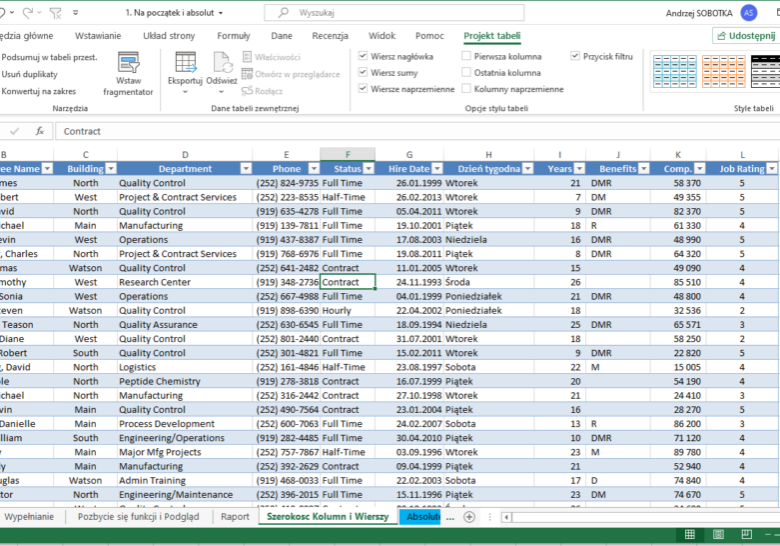The image size is (780, 546).
Task: Select Normal view icon in status bar
Action: (x=690, y=536)
